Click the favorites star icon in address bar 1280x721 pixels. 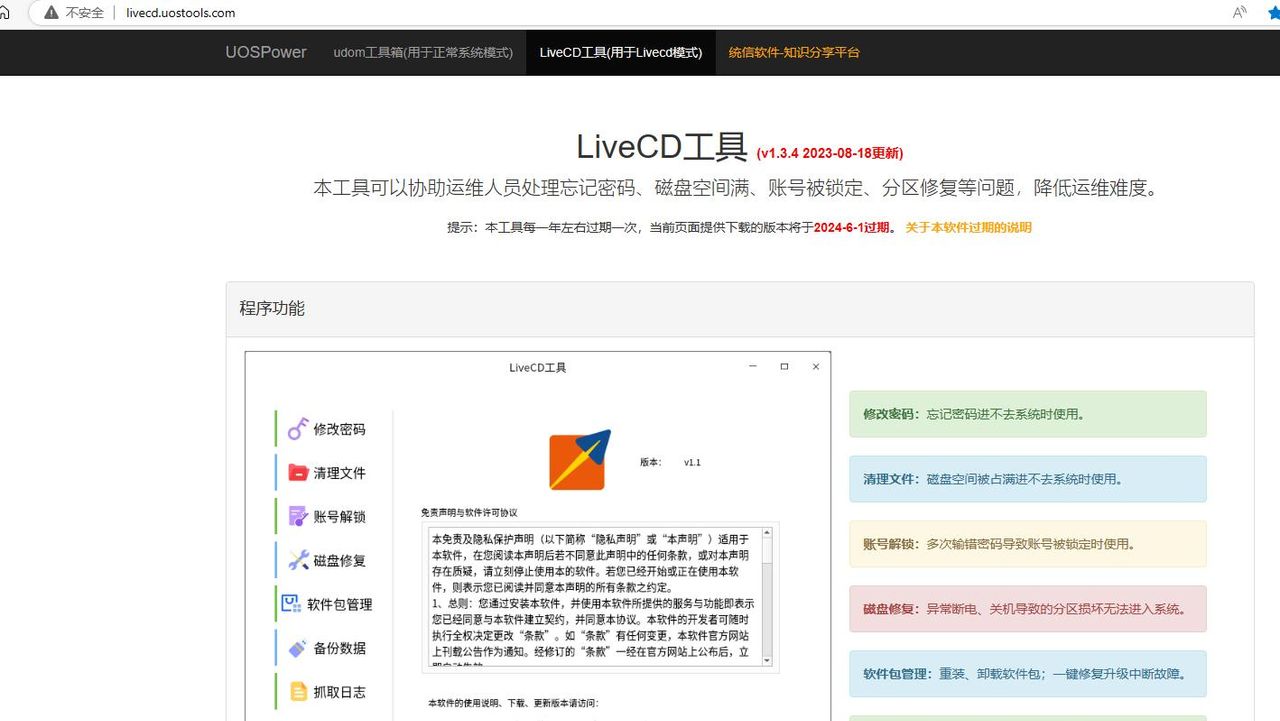(x=1273, y=13)
